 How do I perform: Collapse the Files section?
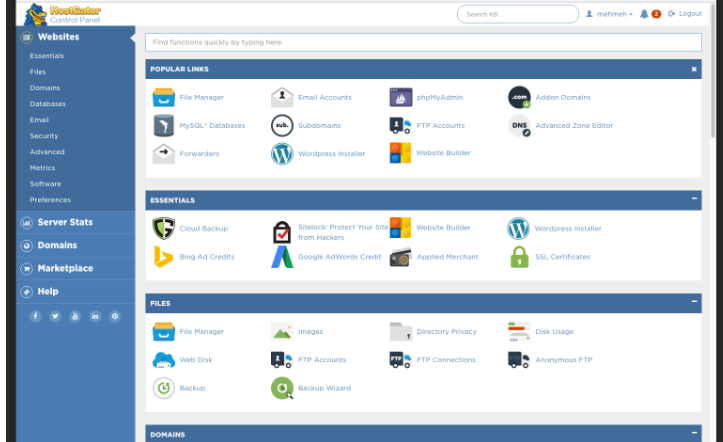click(694, 301)
